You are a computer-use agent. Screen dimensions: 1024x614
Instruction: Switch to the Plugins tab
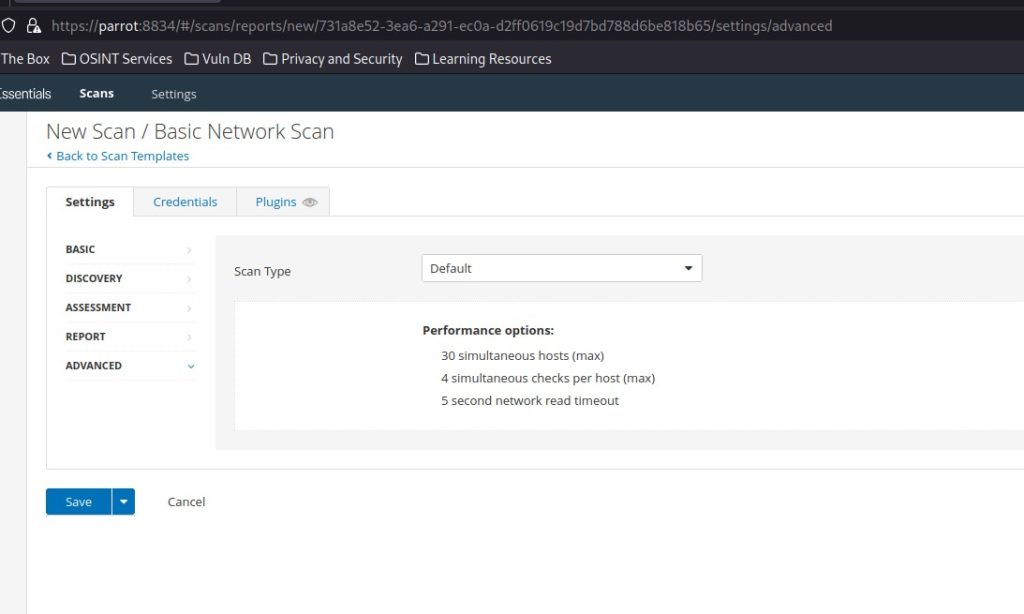[283, 202]
